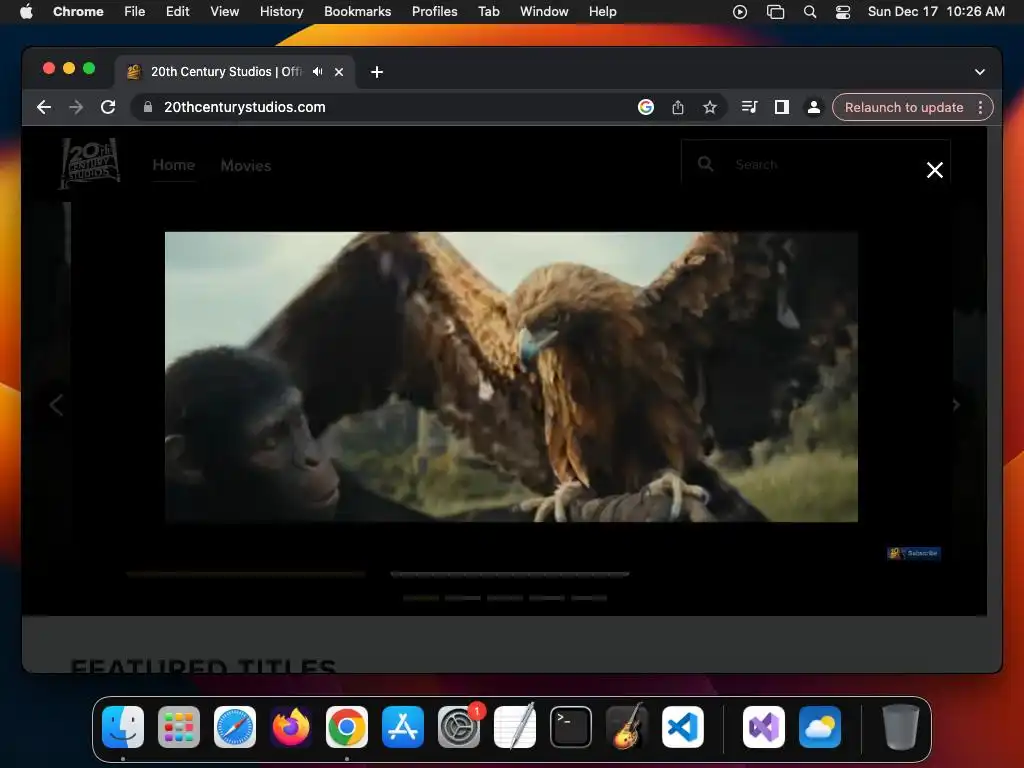Open the Trash in the Dock

[x=901, y=727]
